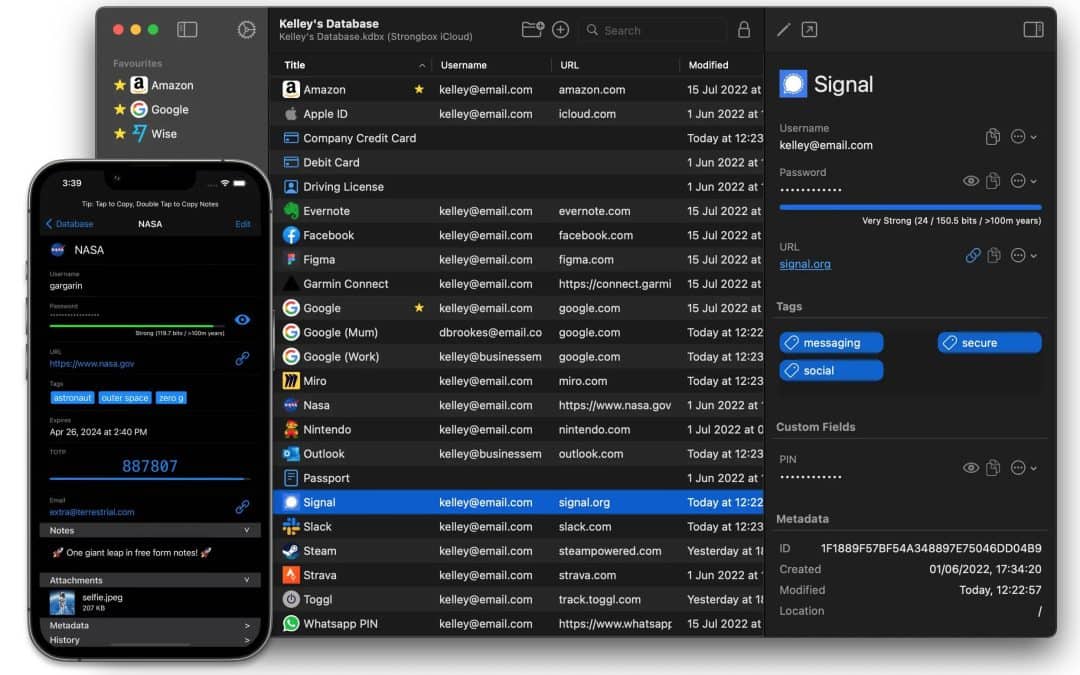
Task: Click the add new entry plus icon
Action: click(561, 30)
